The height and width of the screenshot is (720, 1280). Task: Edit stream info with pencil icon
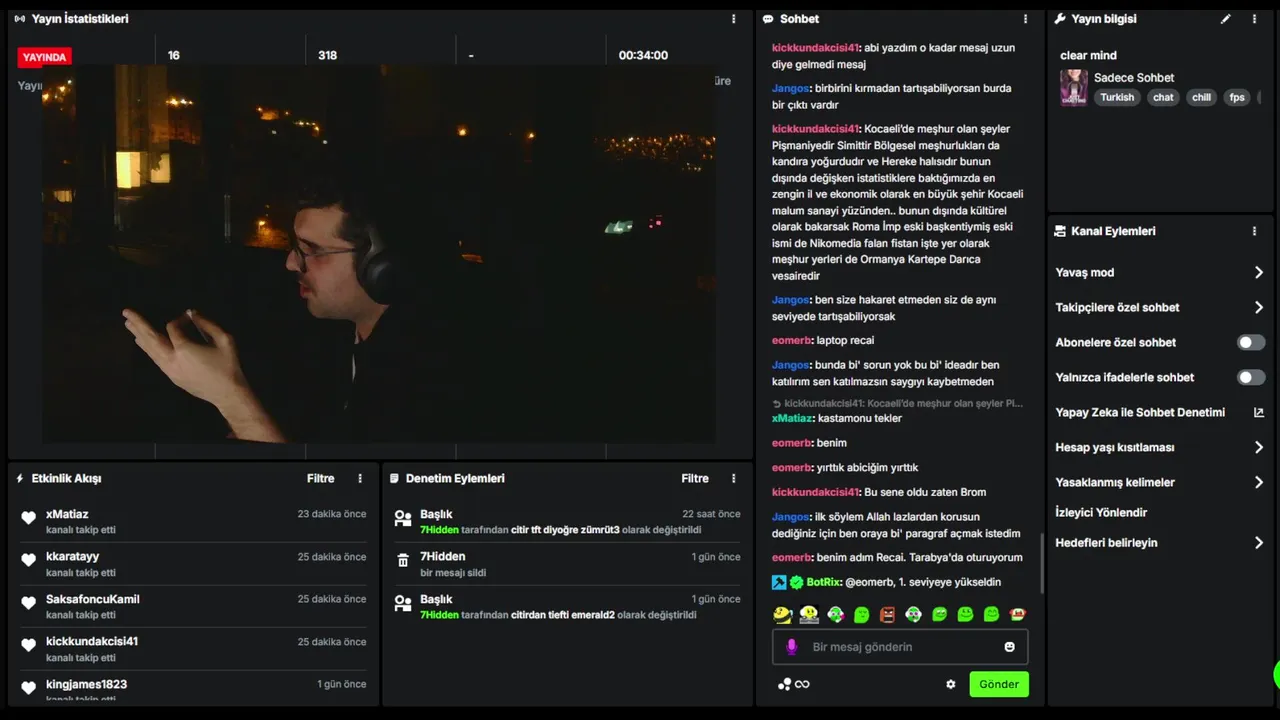click(x=1226, y=19)
